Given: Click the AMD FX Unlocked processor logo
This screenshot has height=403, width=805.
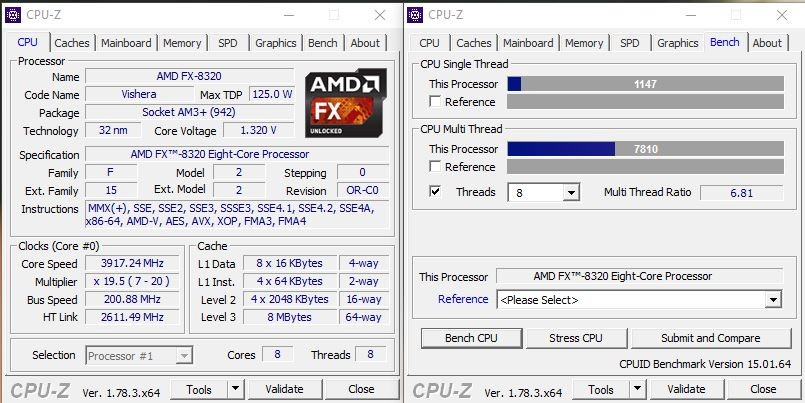Looking at the screenshot, I should point(346,103).
